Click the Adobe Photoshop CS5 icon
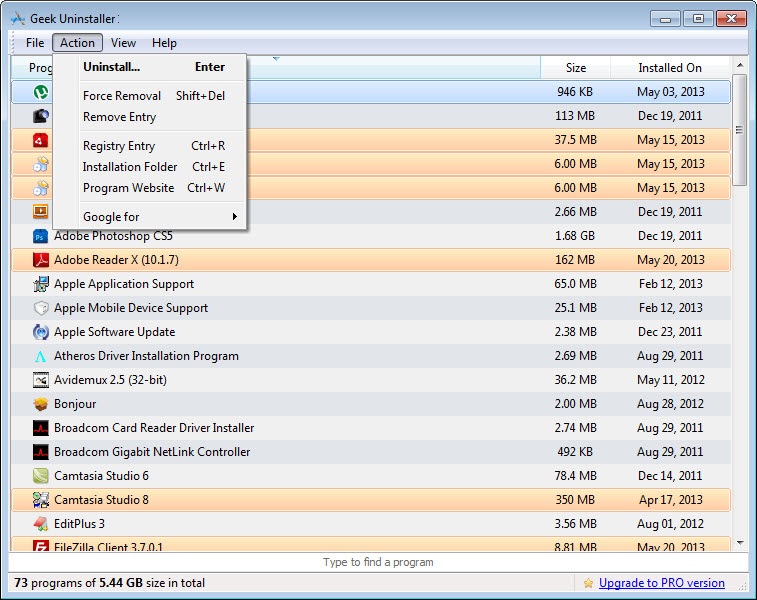 coord(40,236)
